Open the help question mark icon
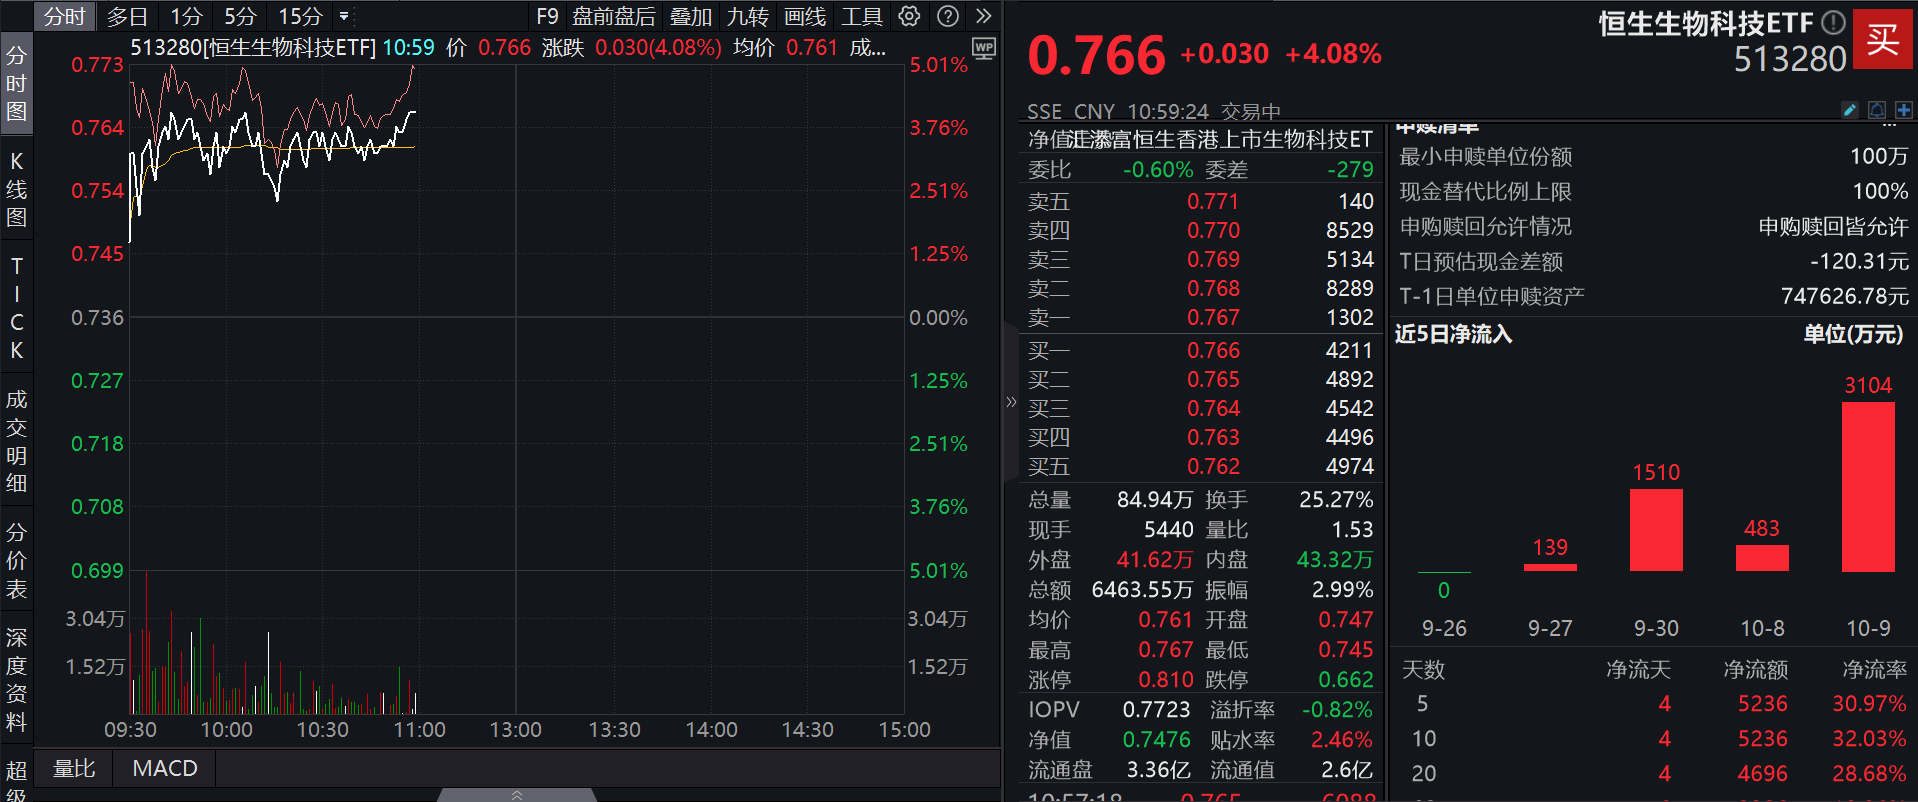Screen dimensions: 1918x802 pos(947,16)
